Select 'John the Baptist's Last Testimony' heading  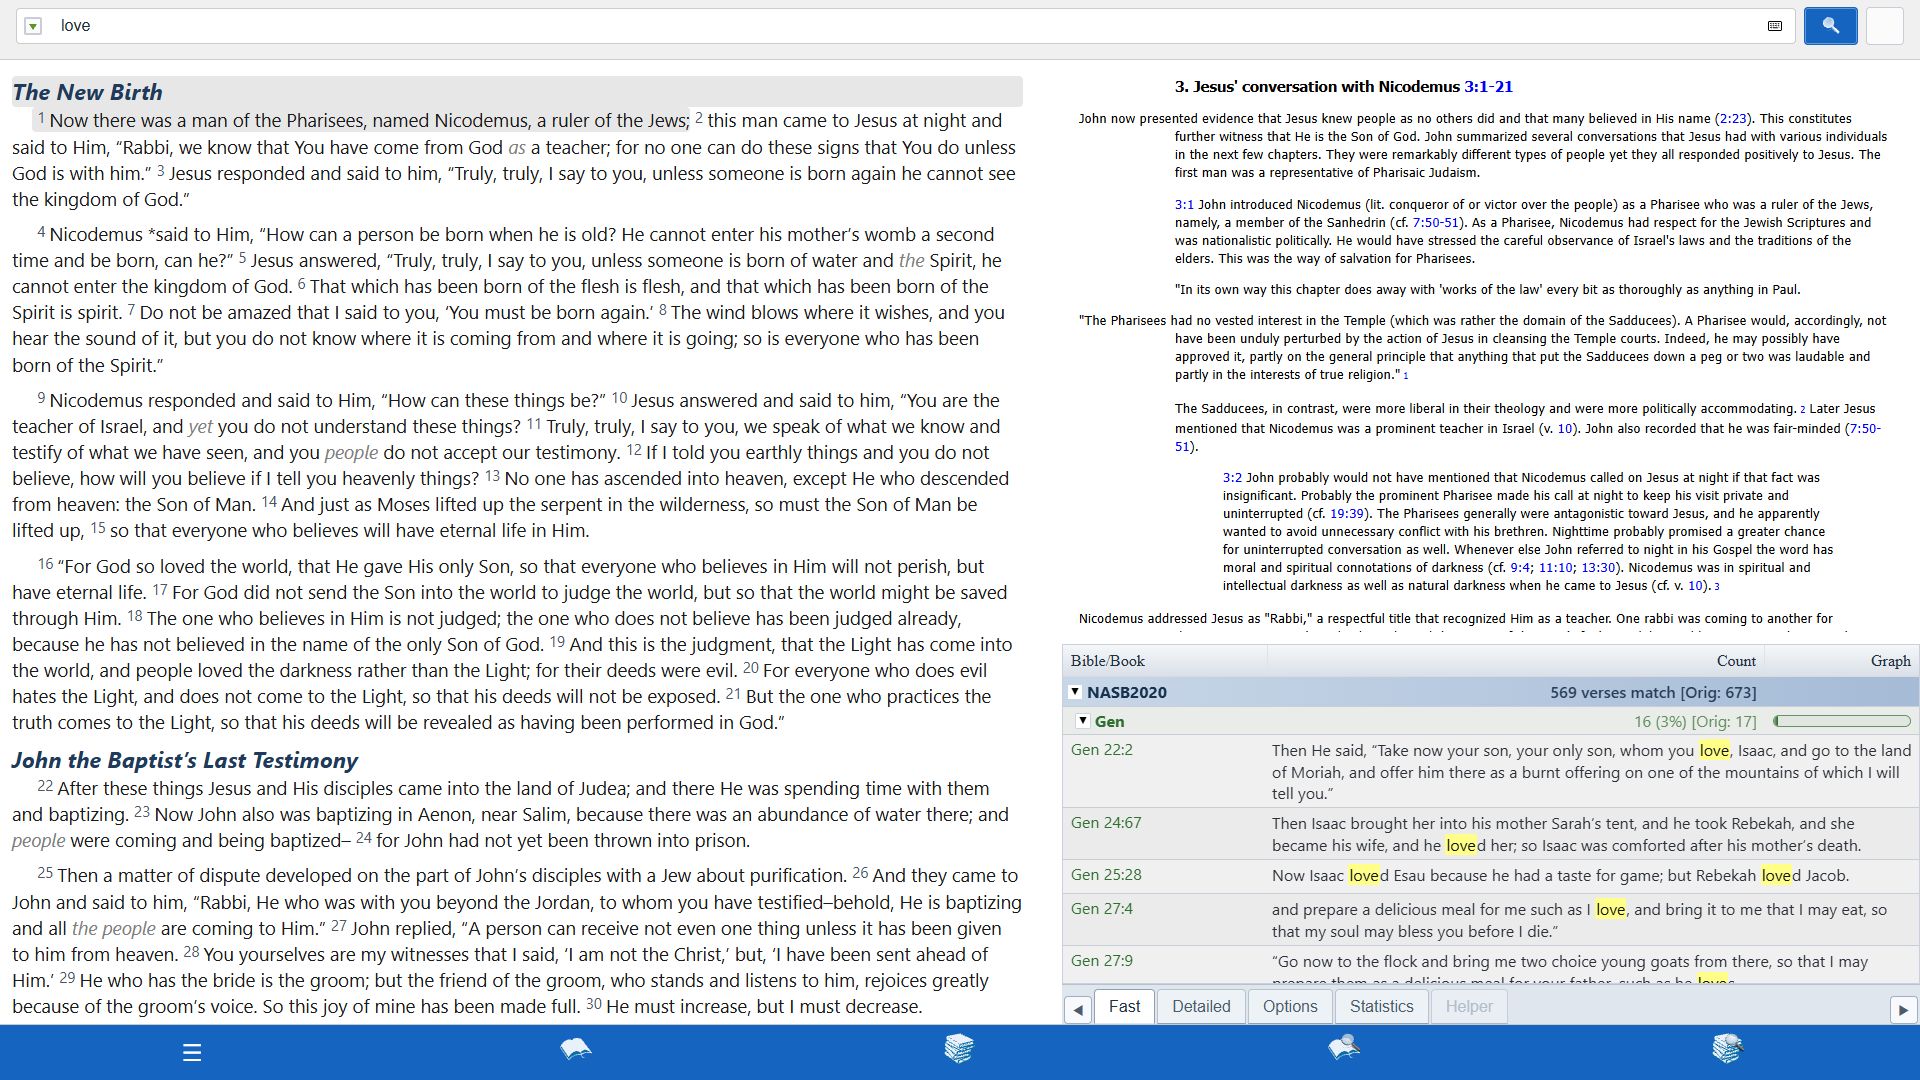coord(185,761)
